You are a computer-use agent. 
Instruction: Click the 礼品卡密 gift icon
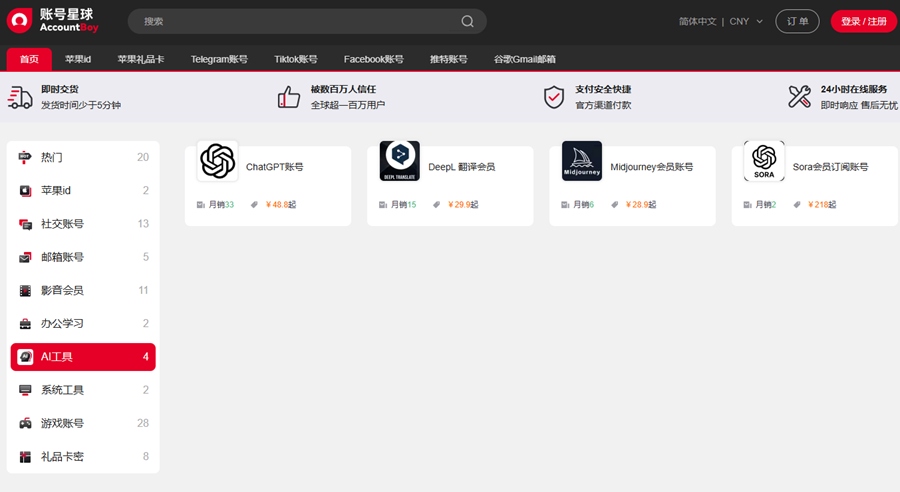coord(25,457)
